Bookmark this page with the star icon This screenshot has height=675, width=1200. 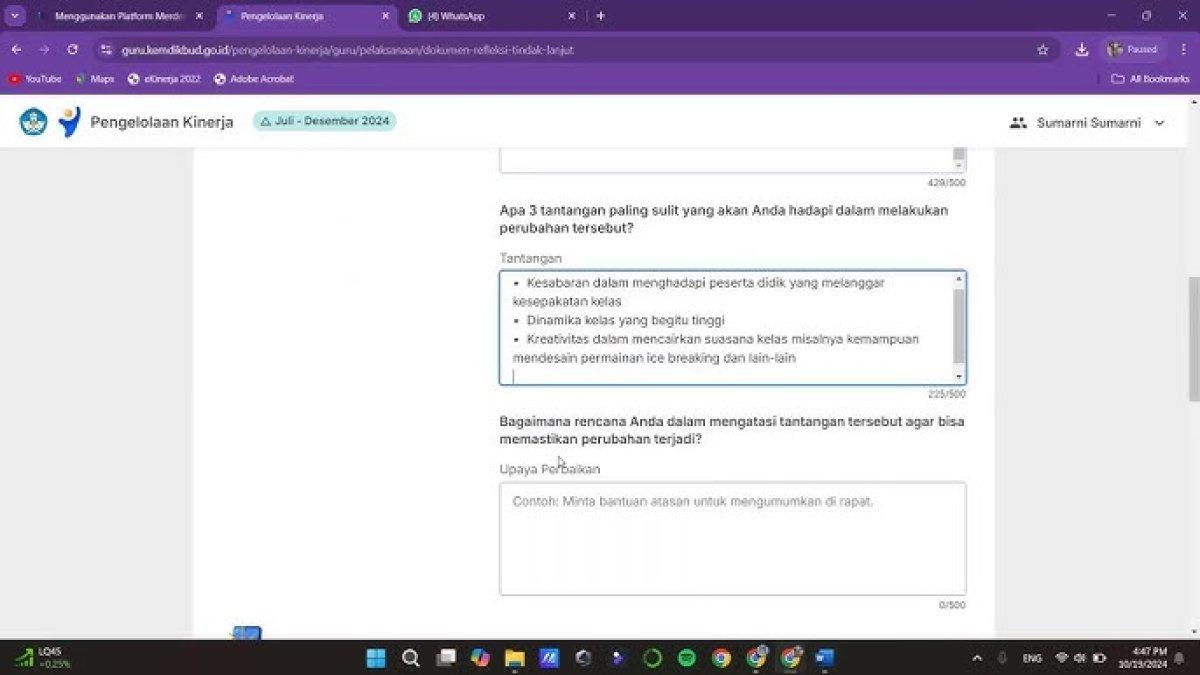click(1043, 49)
